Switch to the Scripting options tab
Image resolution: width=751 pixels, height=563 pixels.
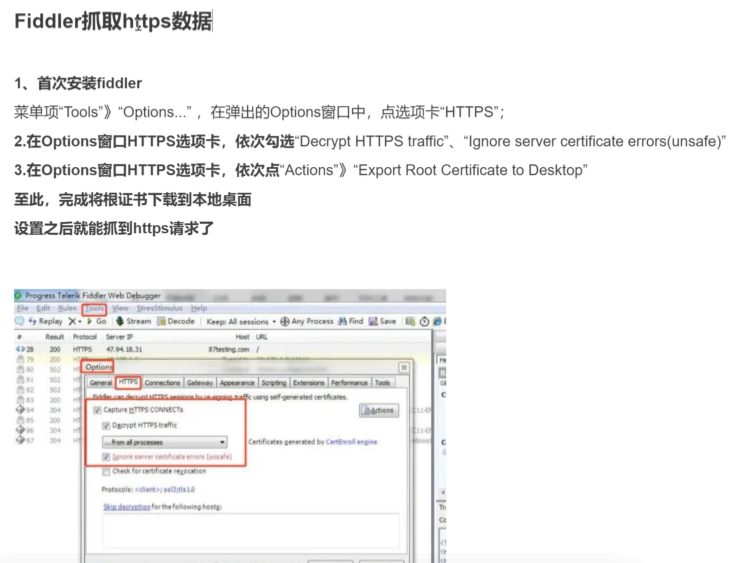[273, 383]
